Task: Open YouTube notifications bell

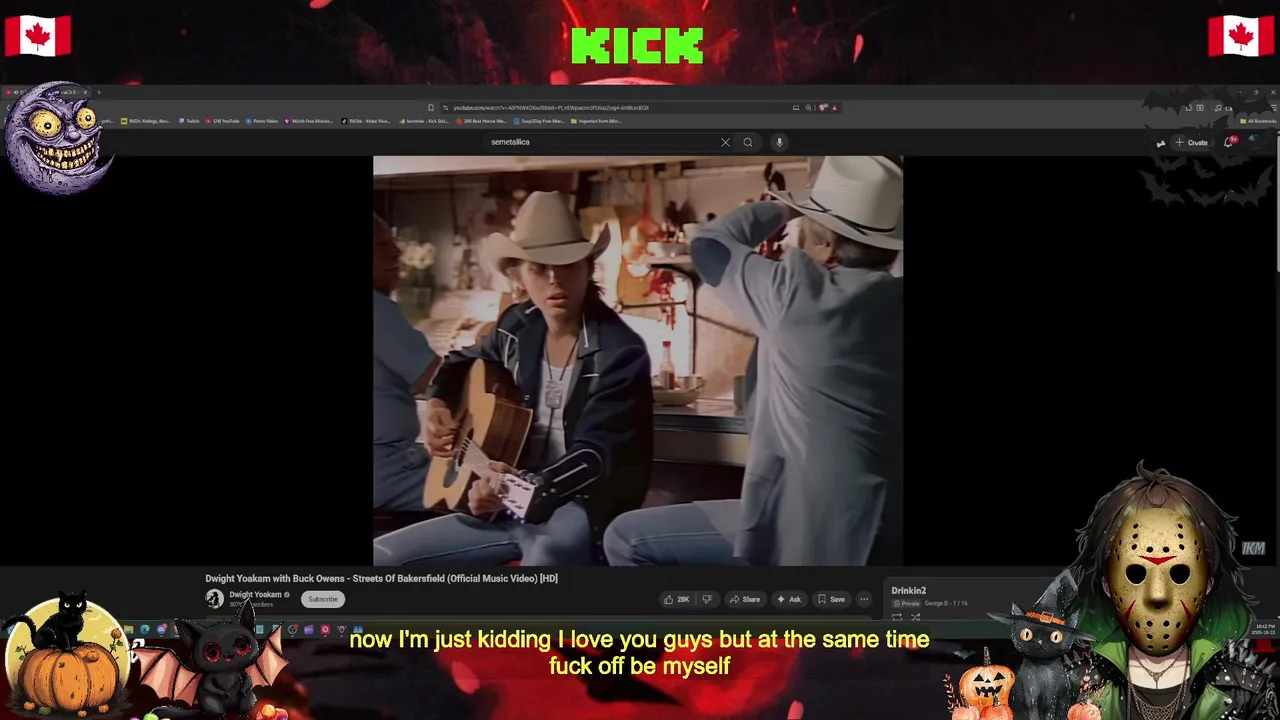Action: coord(1229,142)
